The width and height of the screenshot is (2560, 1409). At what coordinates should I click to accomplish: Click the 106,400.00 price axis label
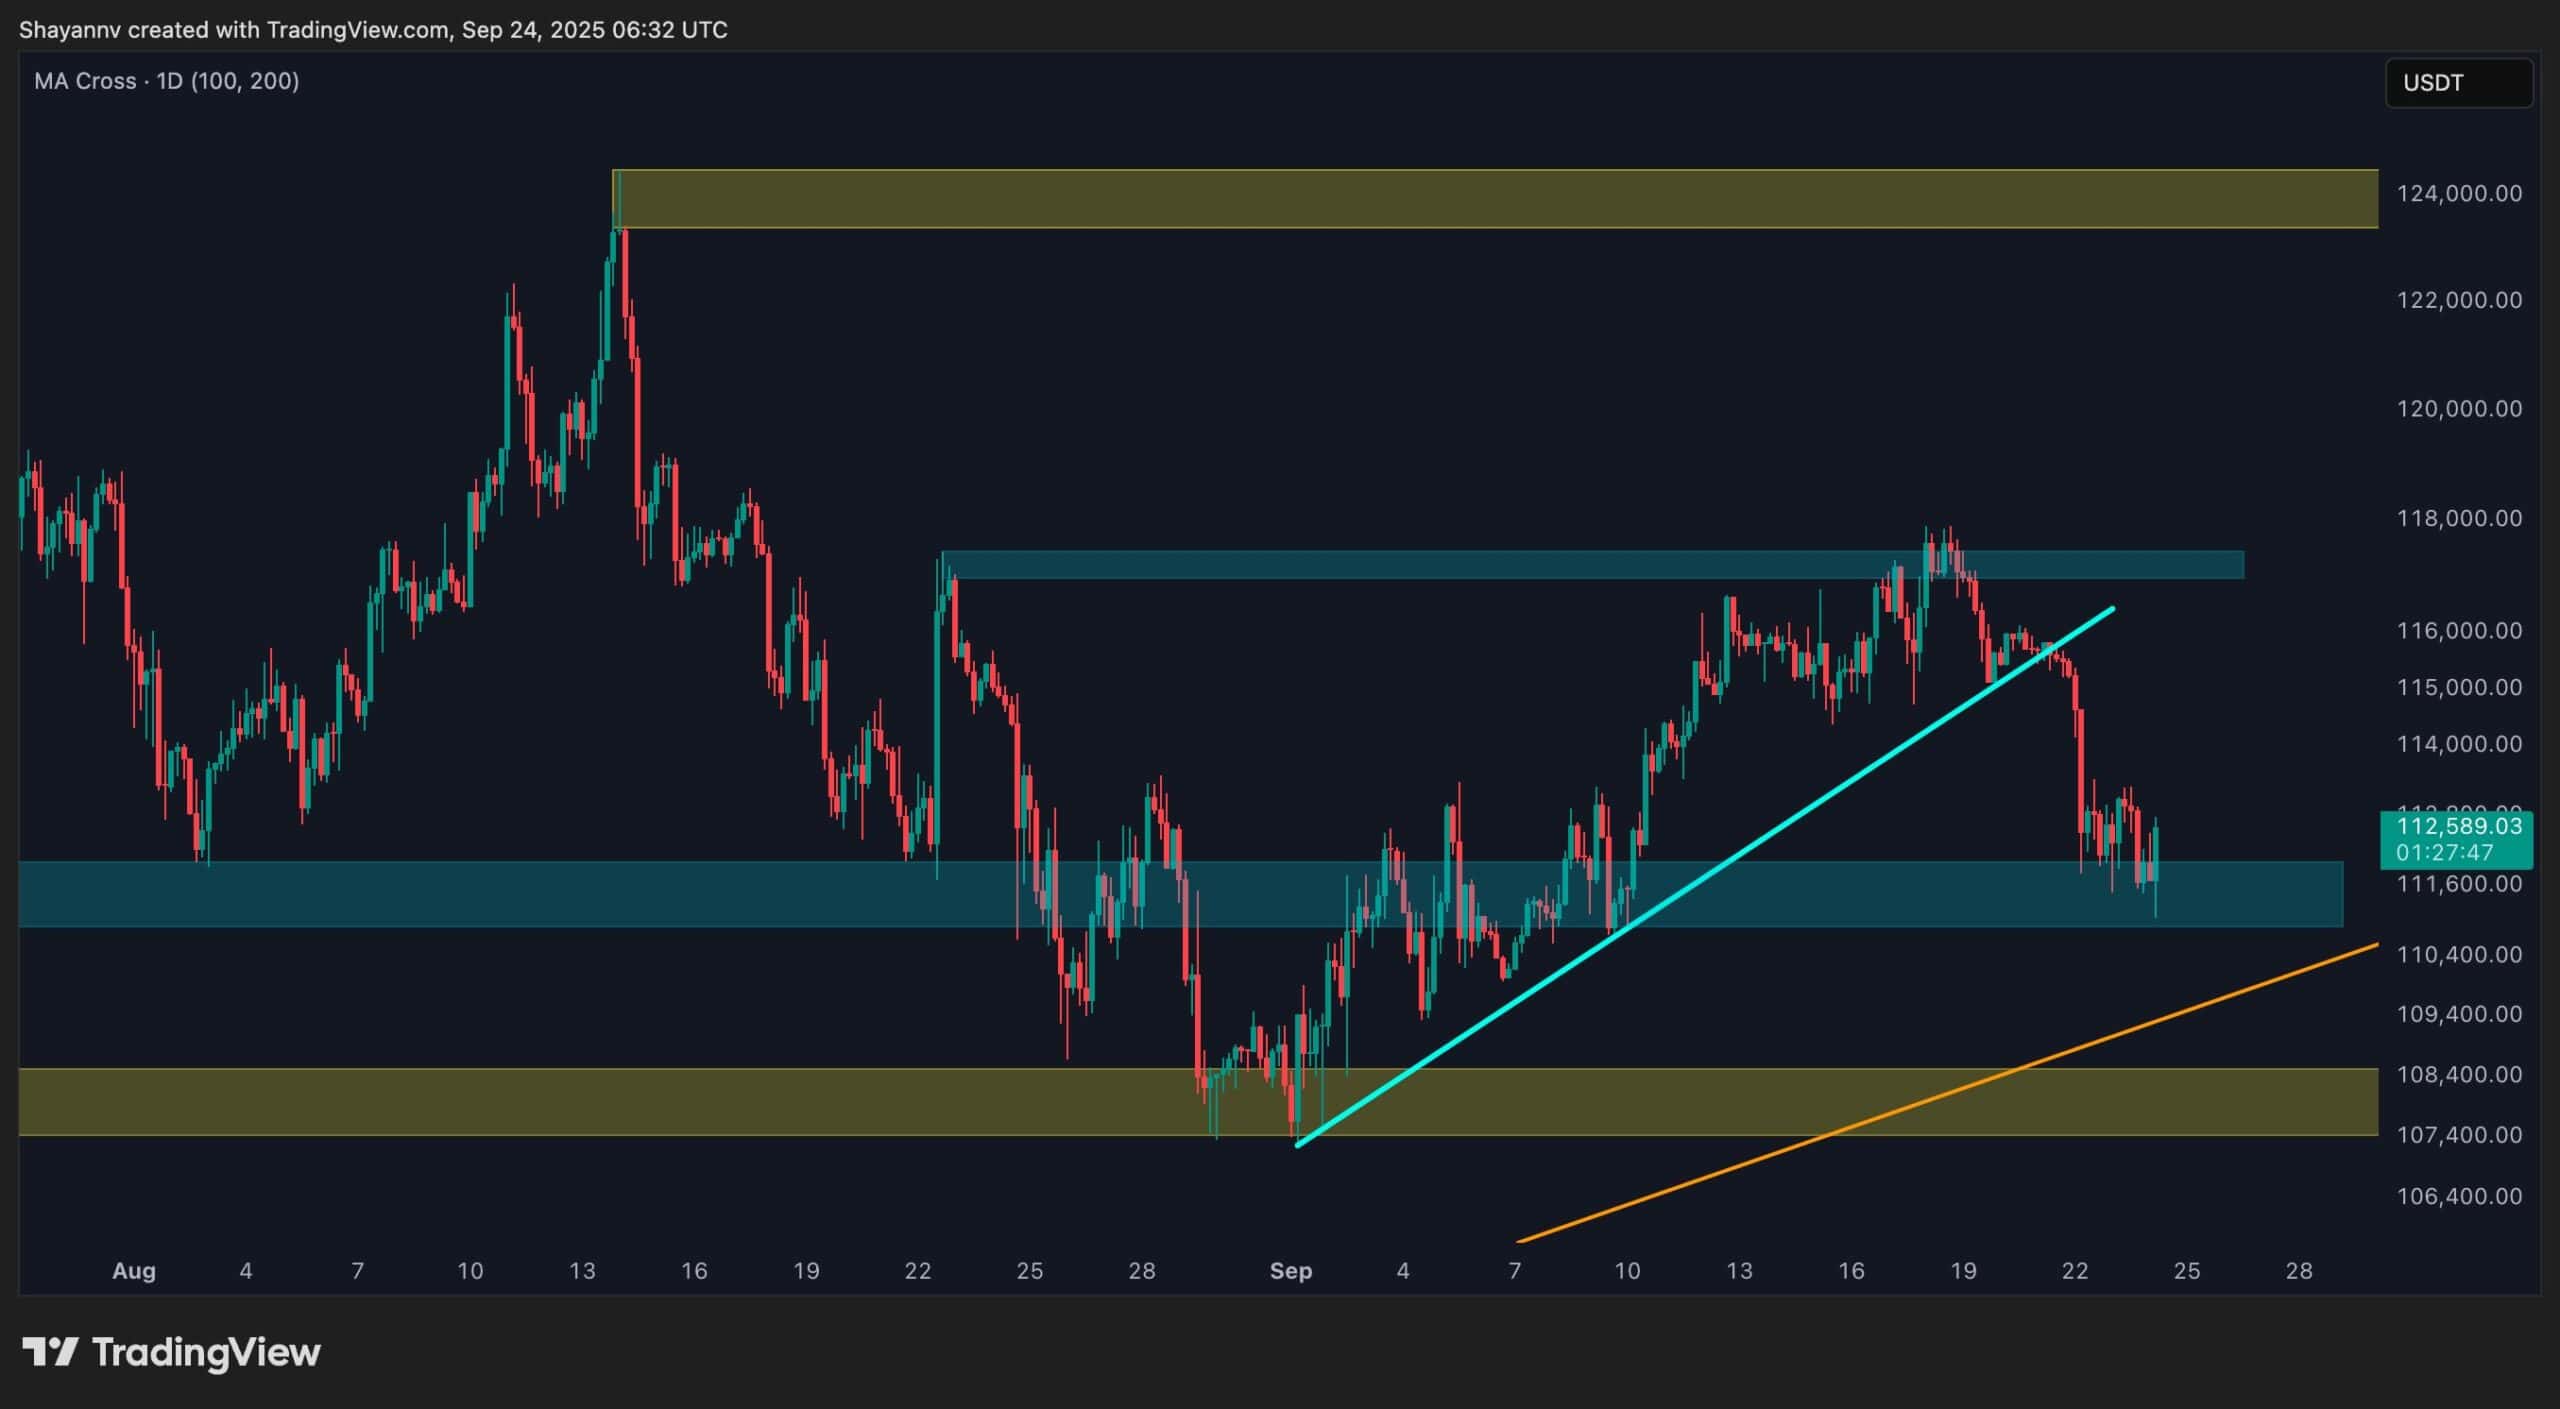pos(2459,1196)
